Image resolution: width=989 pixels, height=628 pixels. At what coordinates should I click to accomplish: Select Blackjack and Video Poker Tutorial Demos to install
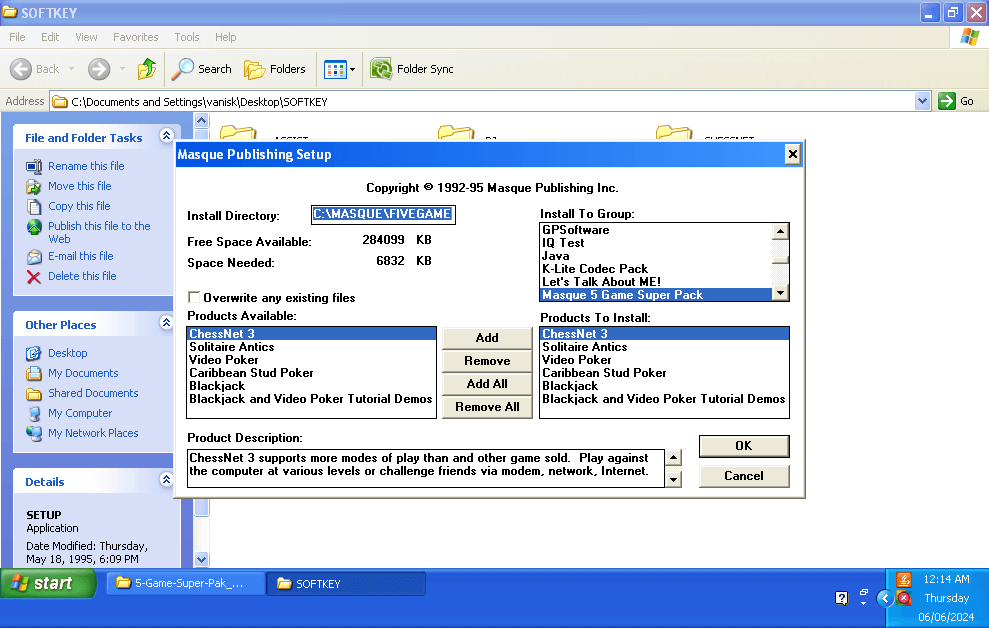click(x=664, y=399)
